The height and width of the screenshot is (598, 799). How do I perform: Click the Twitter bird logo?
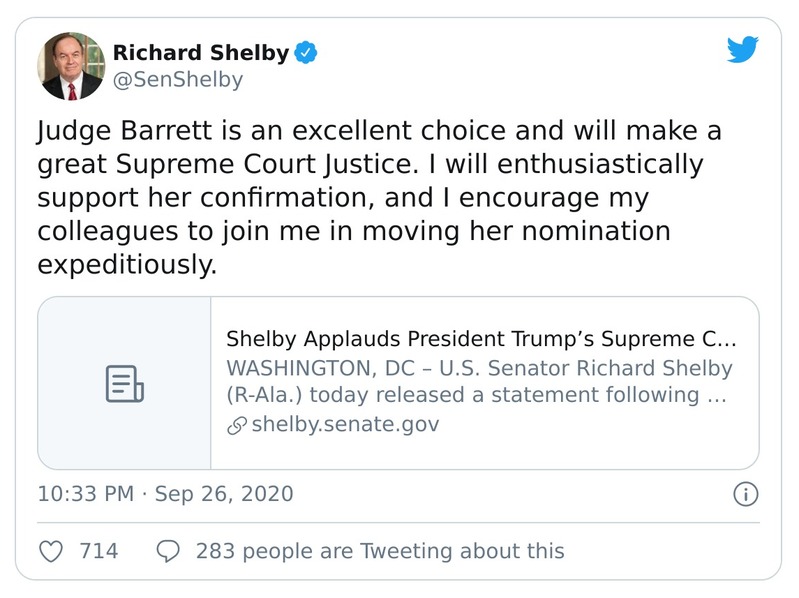(742, 49)
